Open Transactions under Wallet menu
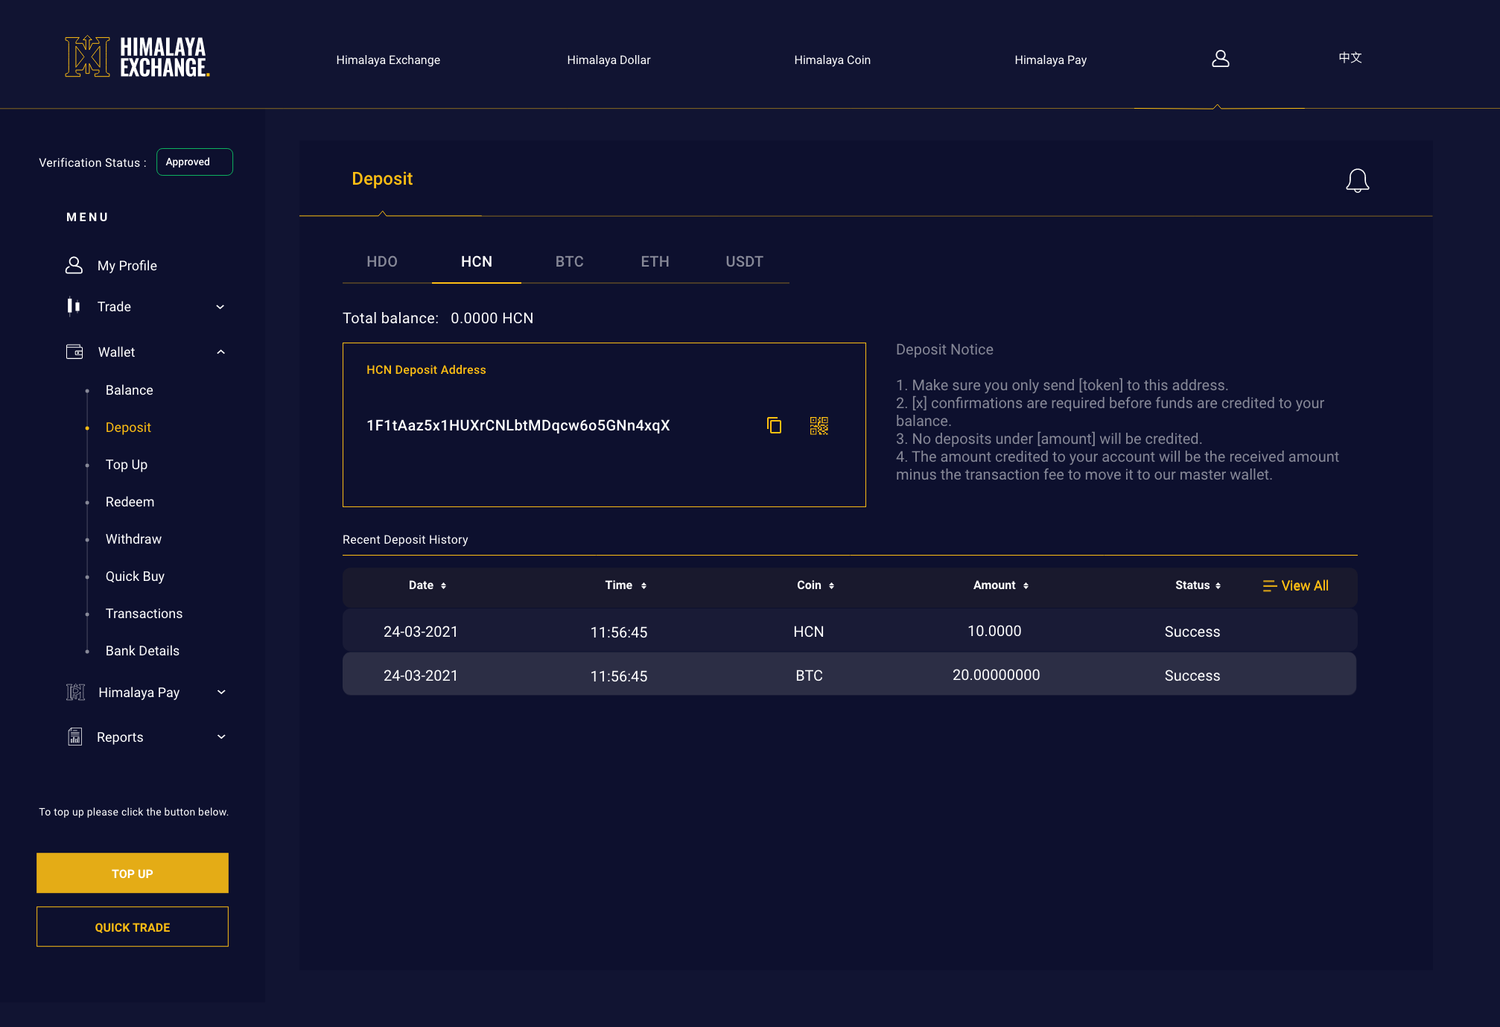 144,614
